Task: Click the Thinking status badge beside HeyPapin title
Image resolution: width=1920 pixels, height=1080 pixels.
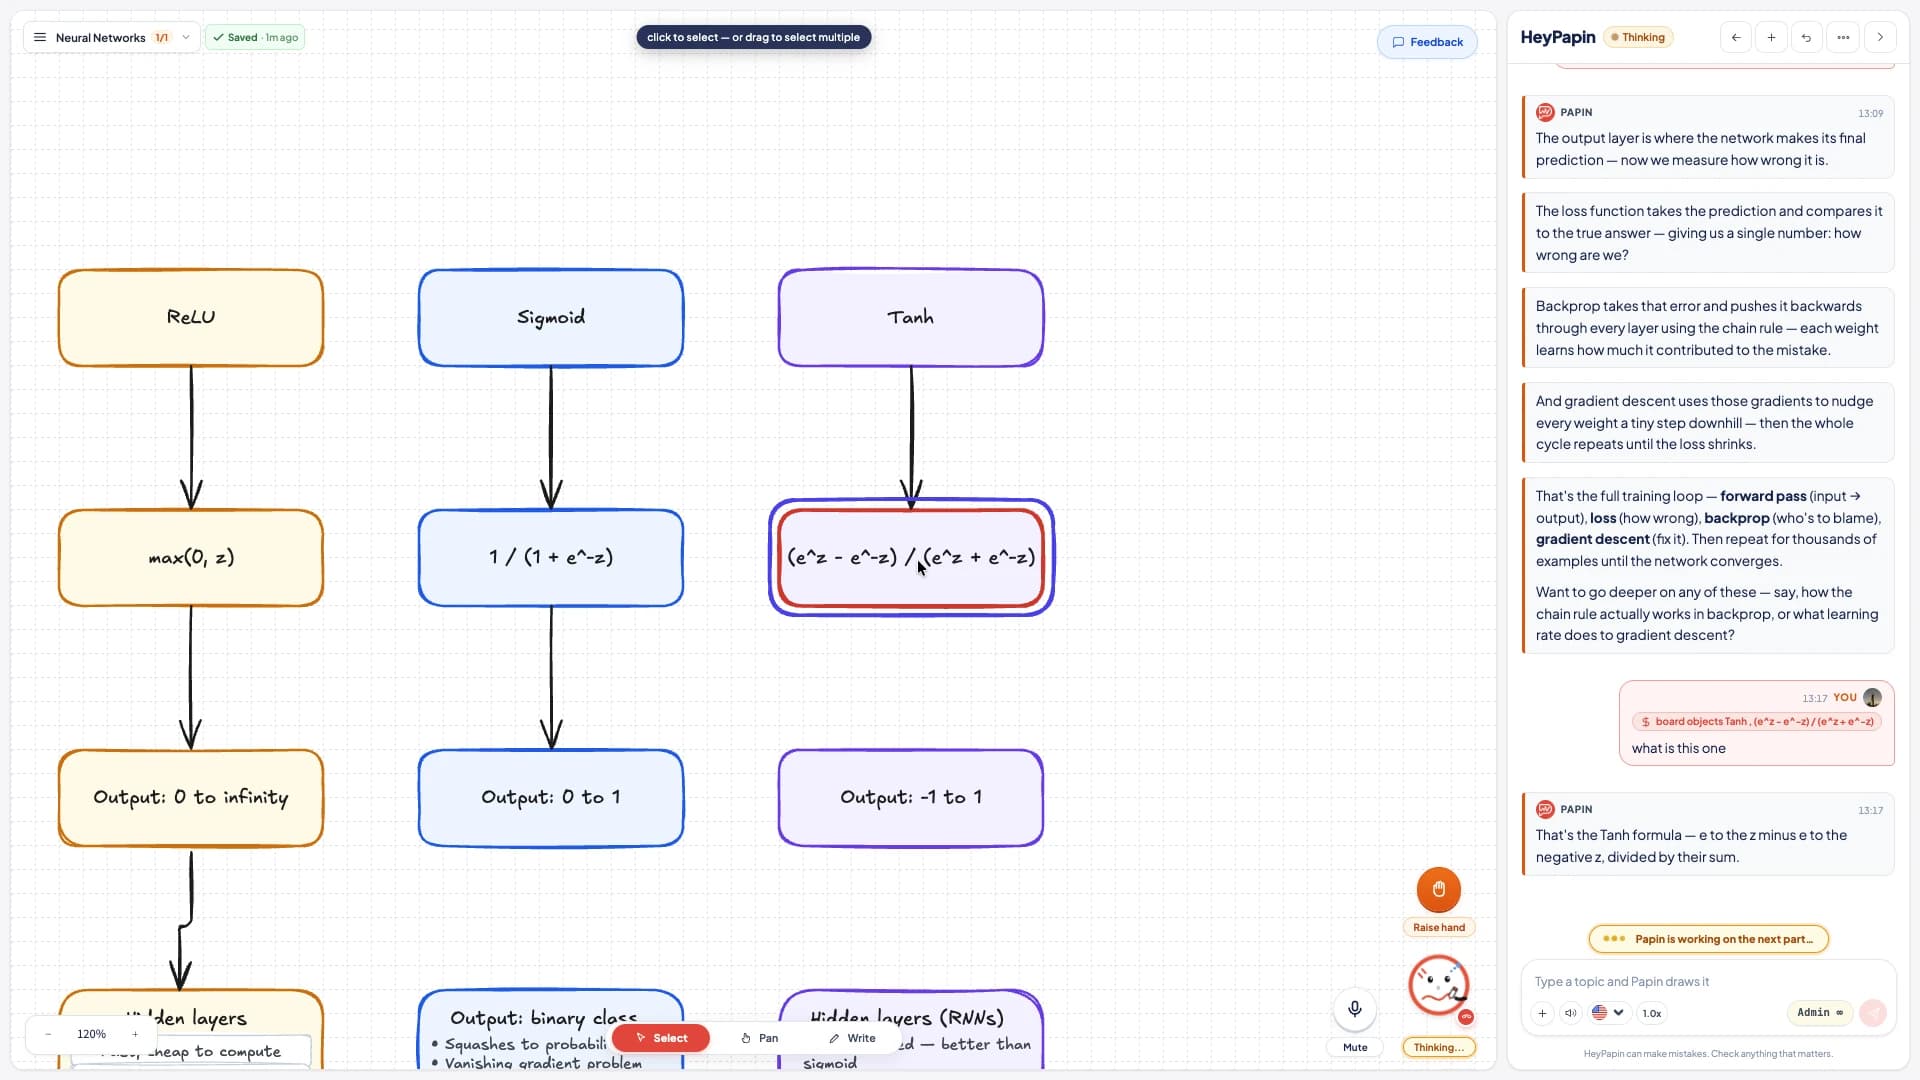Action: (1638, 37)
